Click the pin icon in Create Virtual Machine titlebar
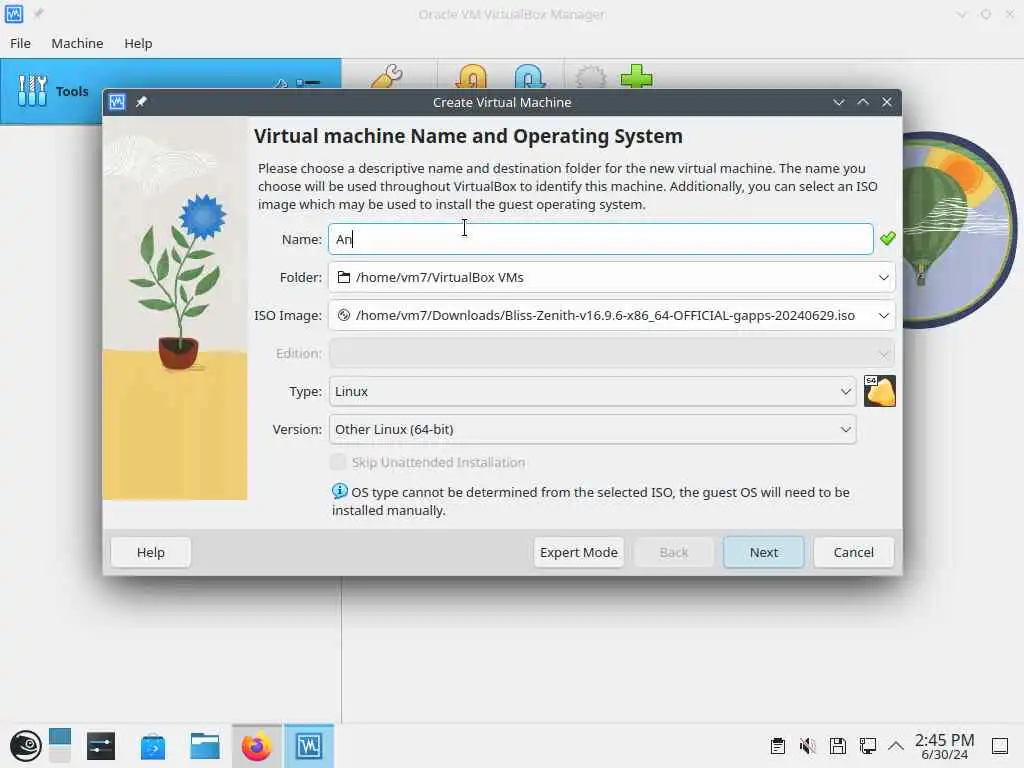 (141, 102)
